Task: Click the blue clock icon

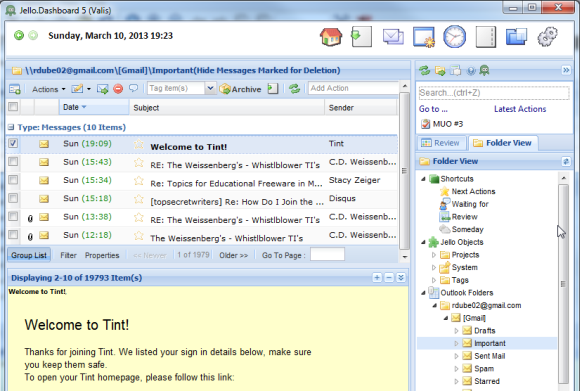Action: click(455, 37)
